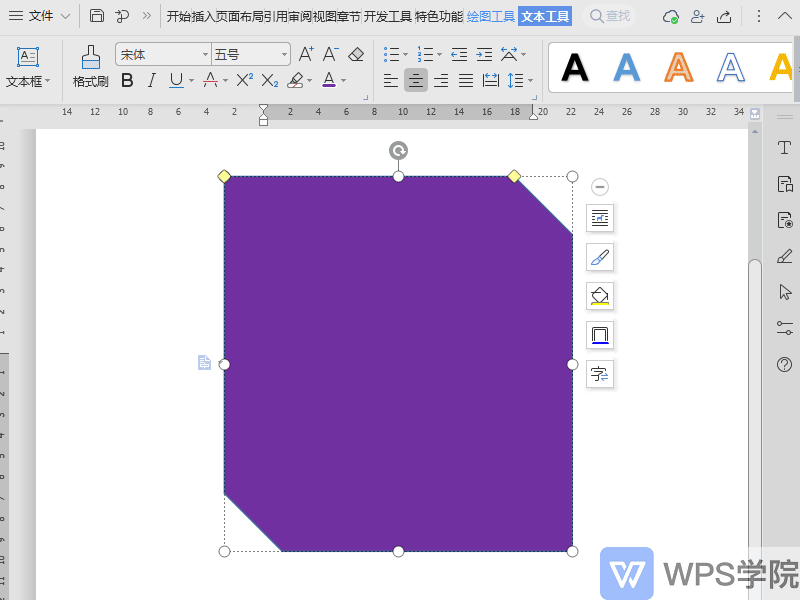Switch to the 开始 tab
The image size is (800, 600).
[179, 17]
